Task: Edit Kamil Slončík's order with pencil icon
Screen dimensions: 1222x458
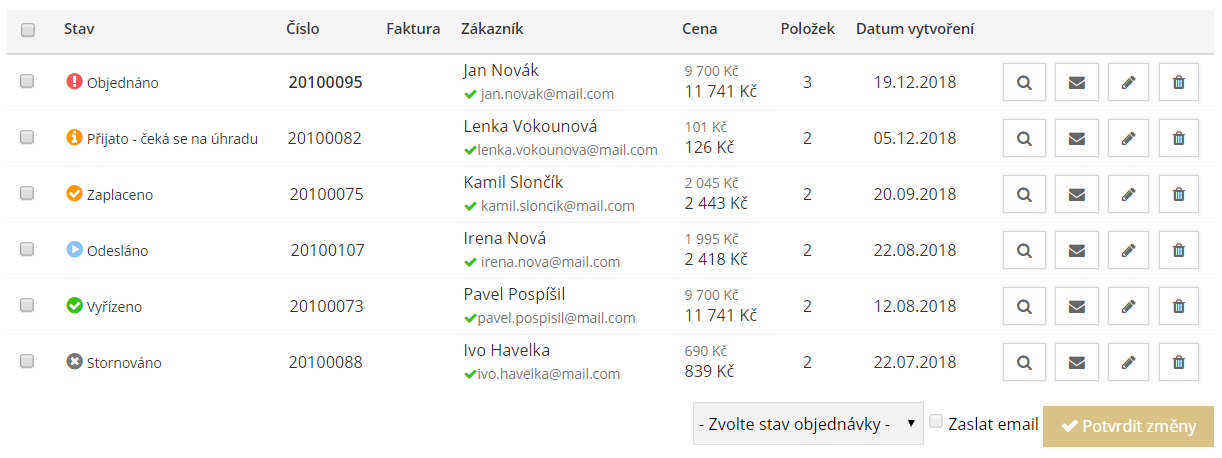Action: pyautogui.click(x=1128, y=195)
